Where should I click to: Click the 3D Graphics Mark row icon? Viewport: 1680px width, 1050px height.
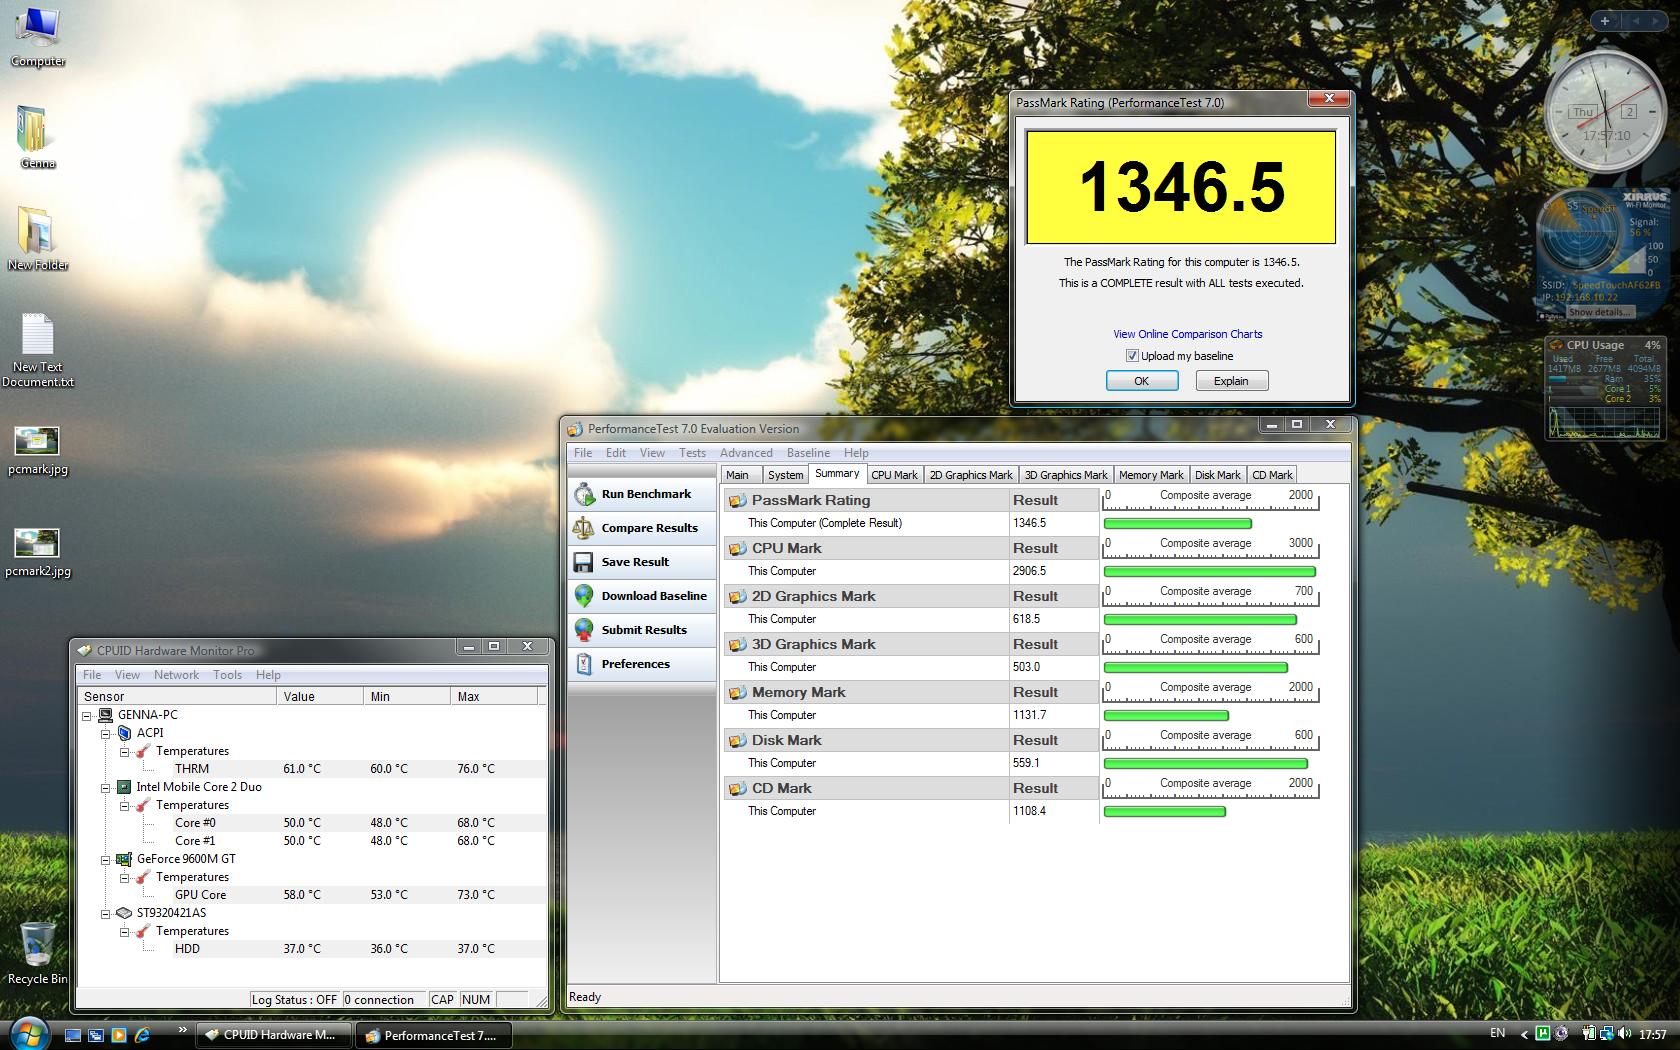(x=737, y=644)
